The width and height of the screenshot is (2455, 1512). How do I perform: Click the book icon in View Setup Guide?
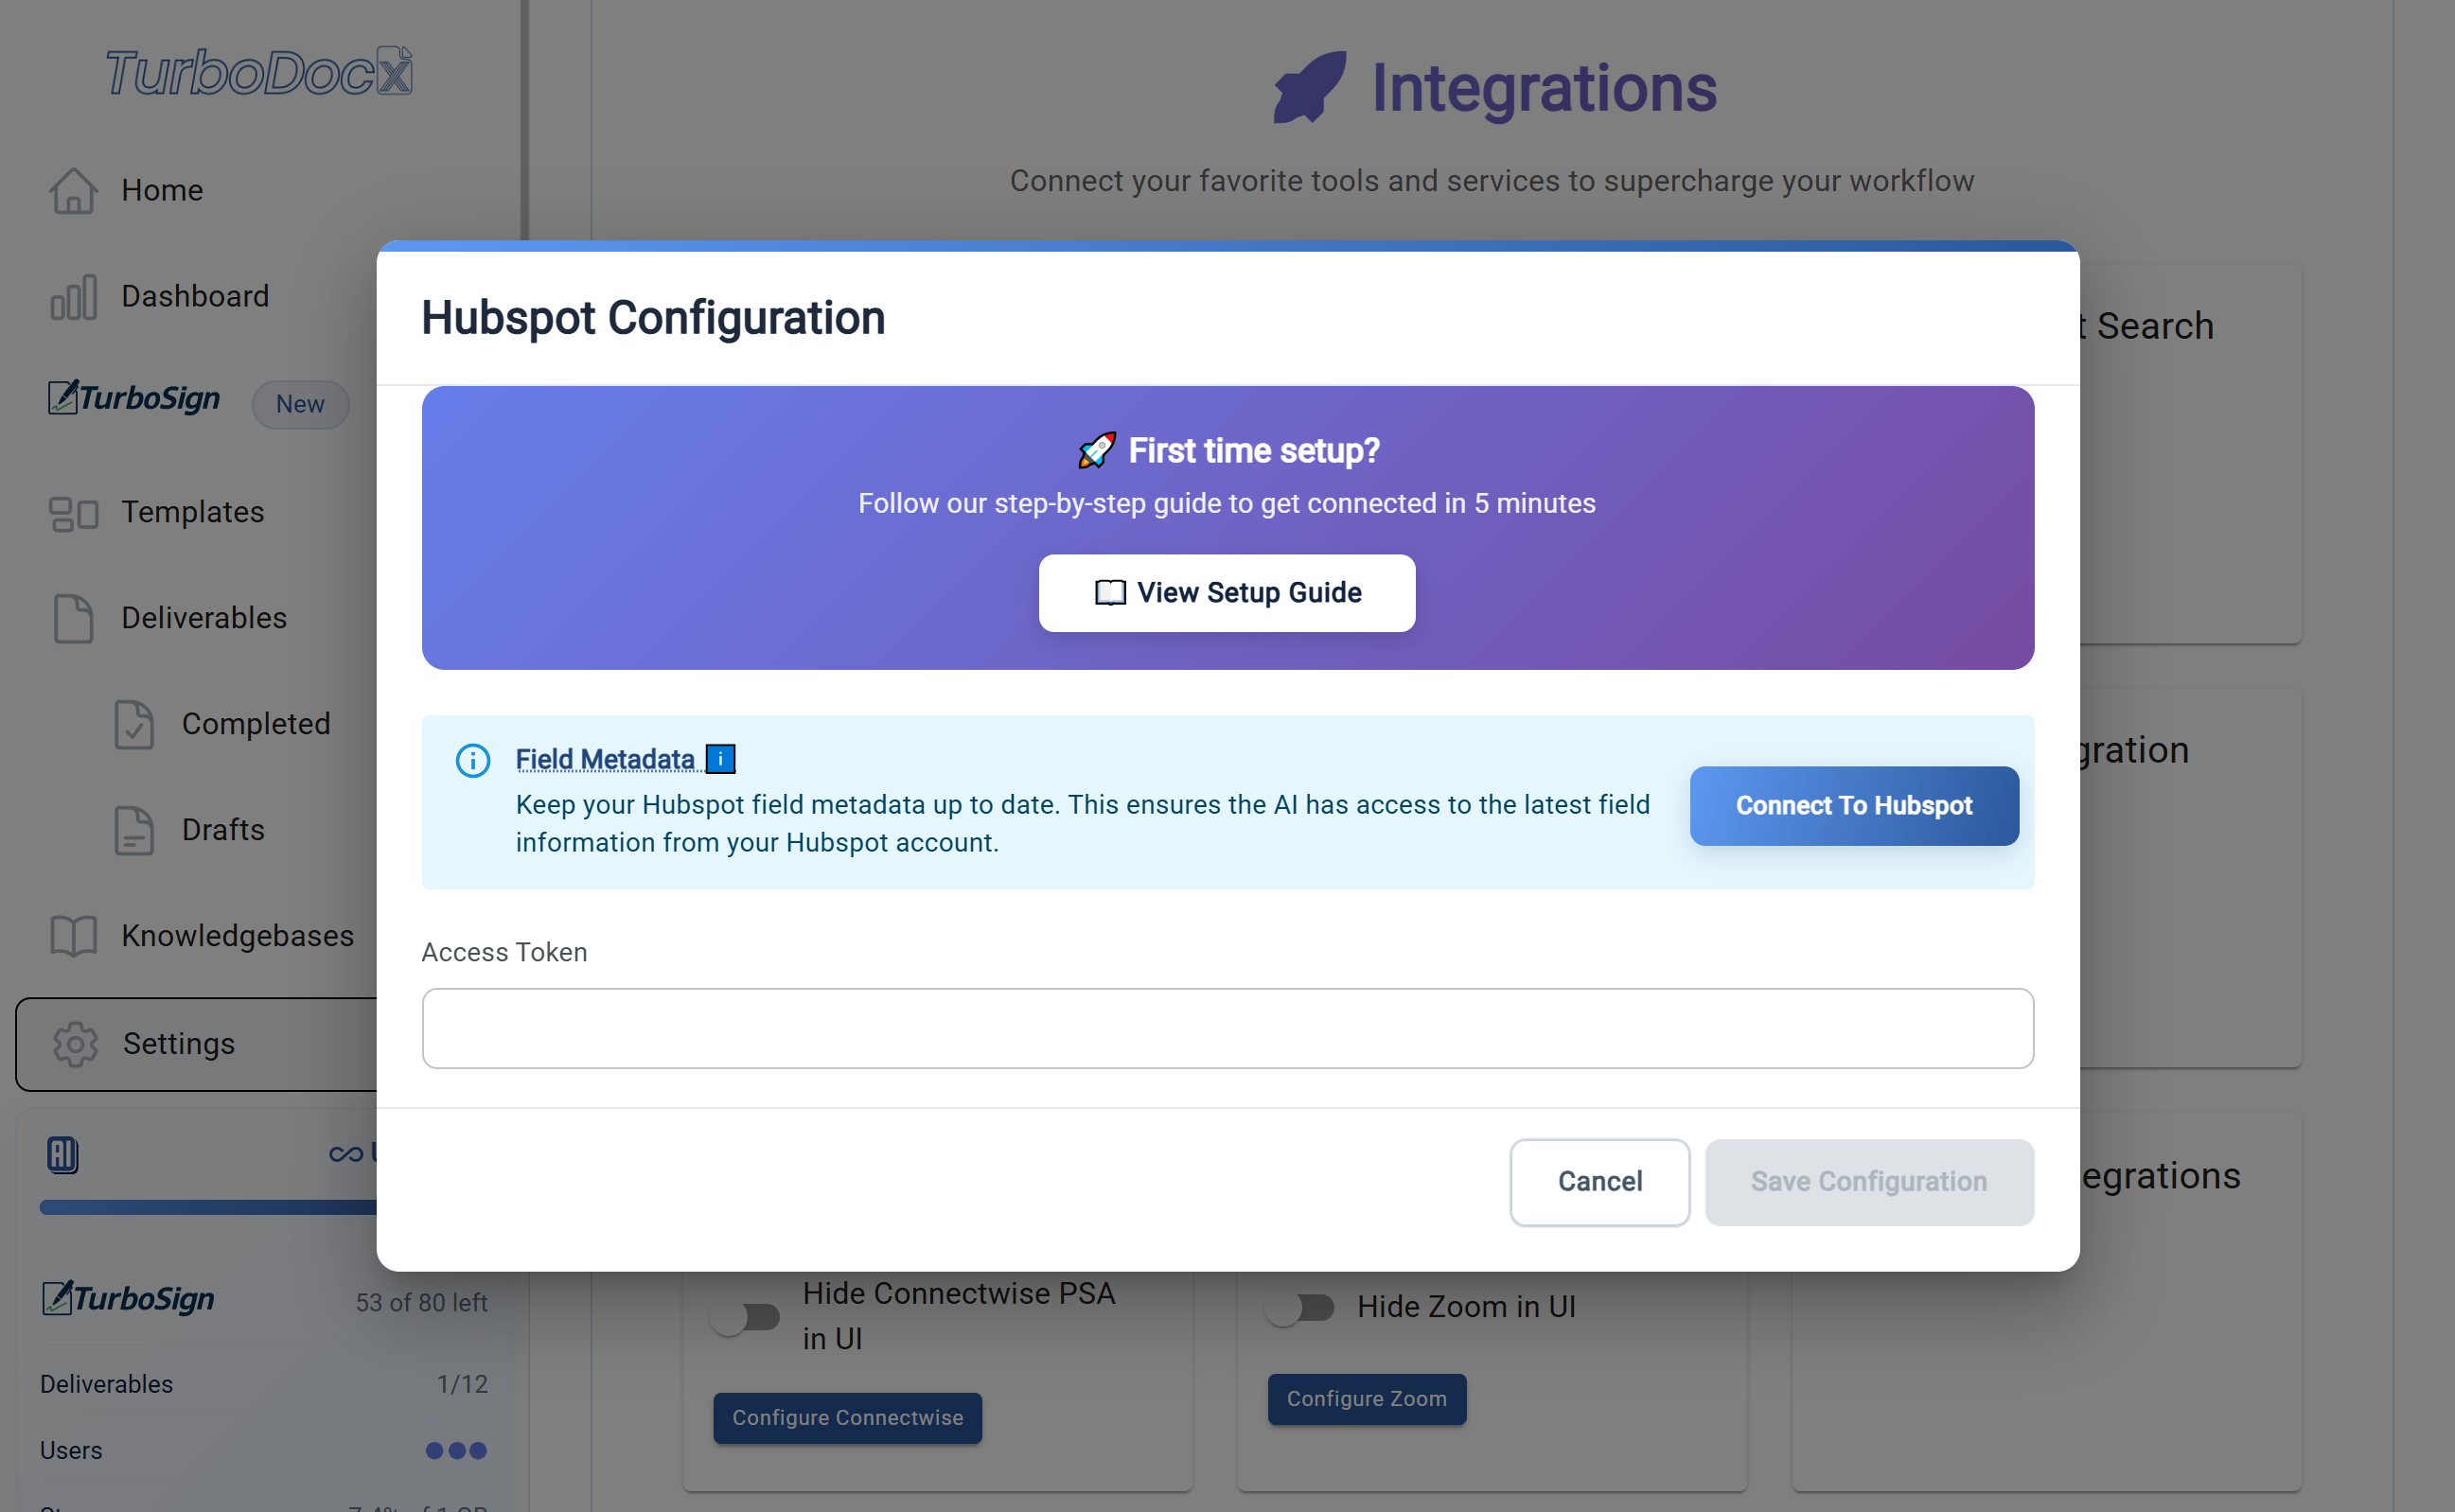point(1110,593)
